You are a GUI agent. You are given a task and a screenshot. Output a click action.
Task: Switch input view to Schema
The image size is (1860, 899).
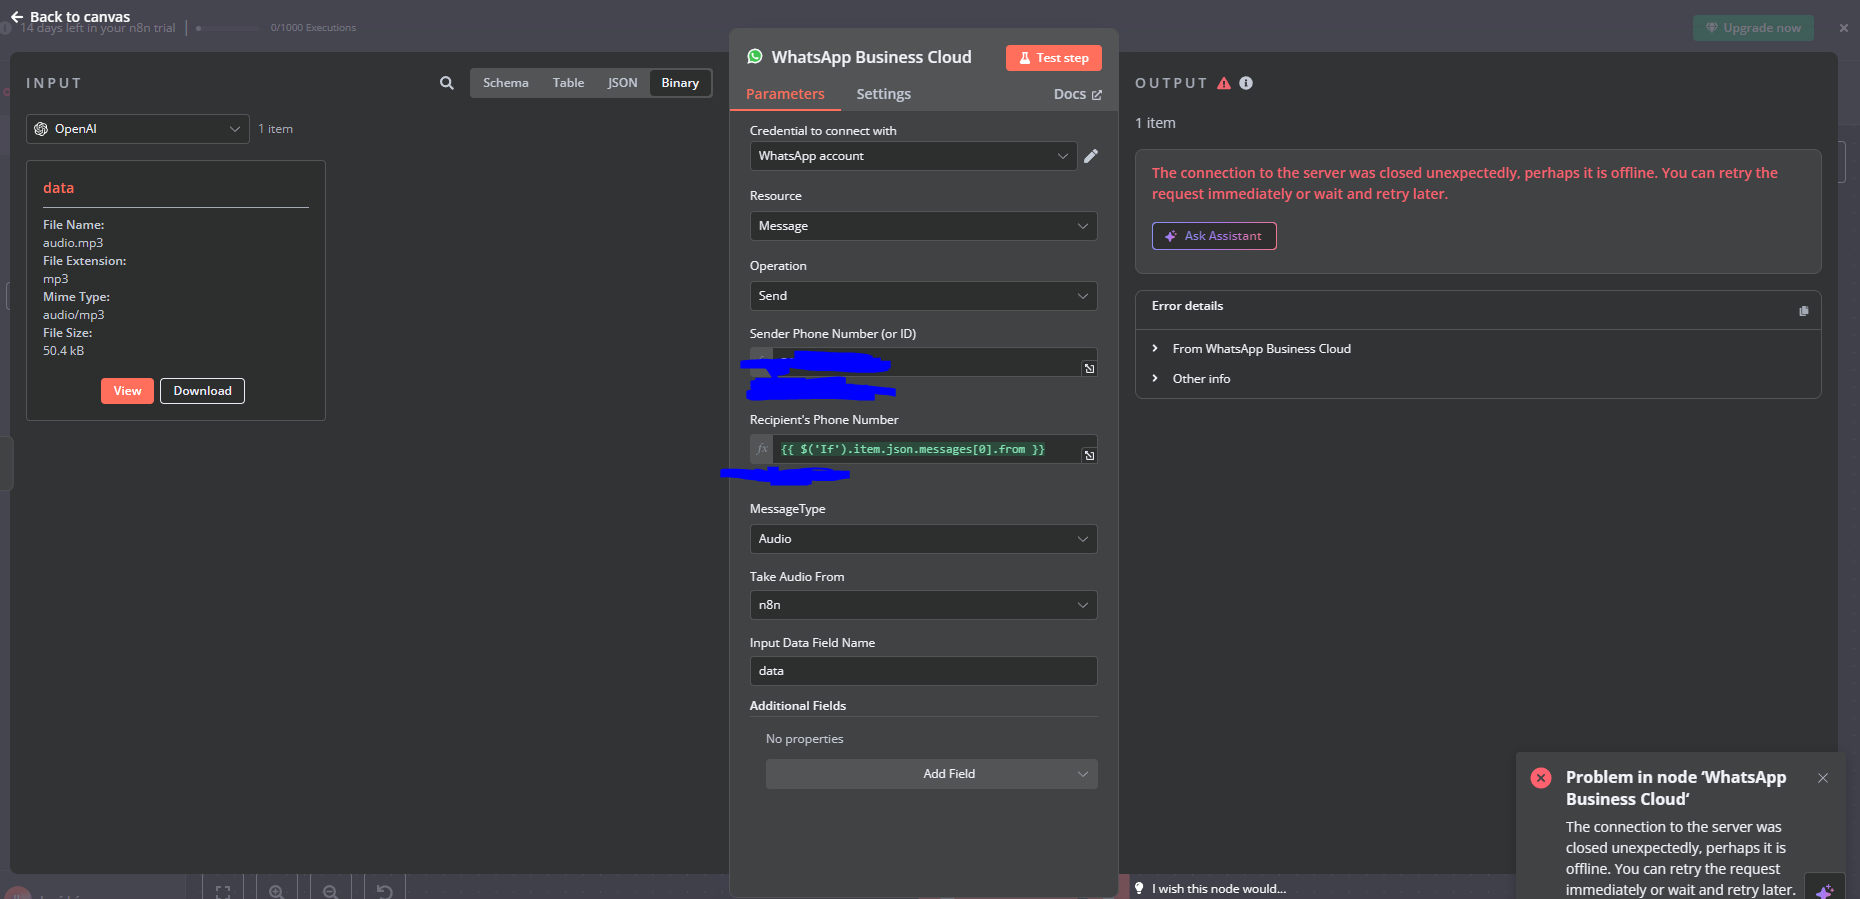(506, 83)
